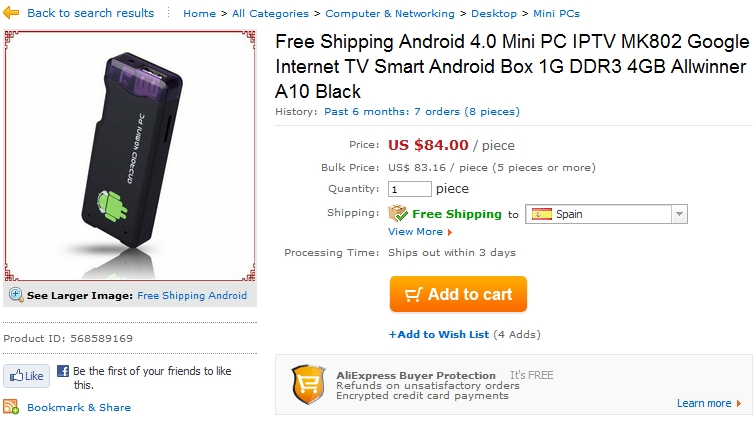Open the Free Shipping Android larger image link
Image resolution: width=756 pixels, height=444 pixels.
pos(192,296)
